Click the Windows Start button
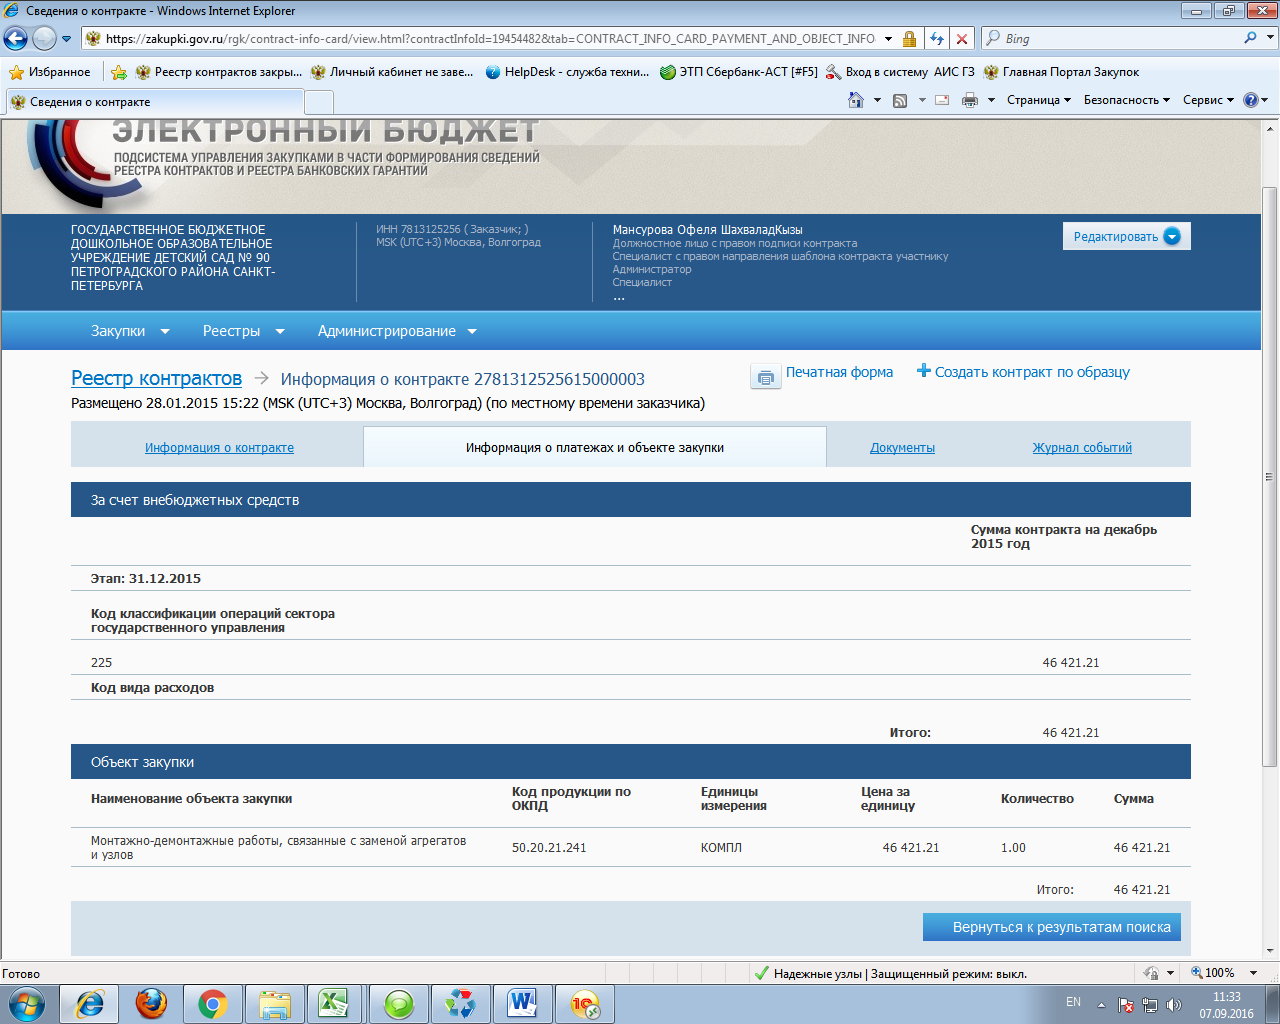 [x=27, y=1003]
